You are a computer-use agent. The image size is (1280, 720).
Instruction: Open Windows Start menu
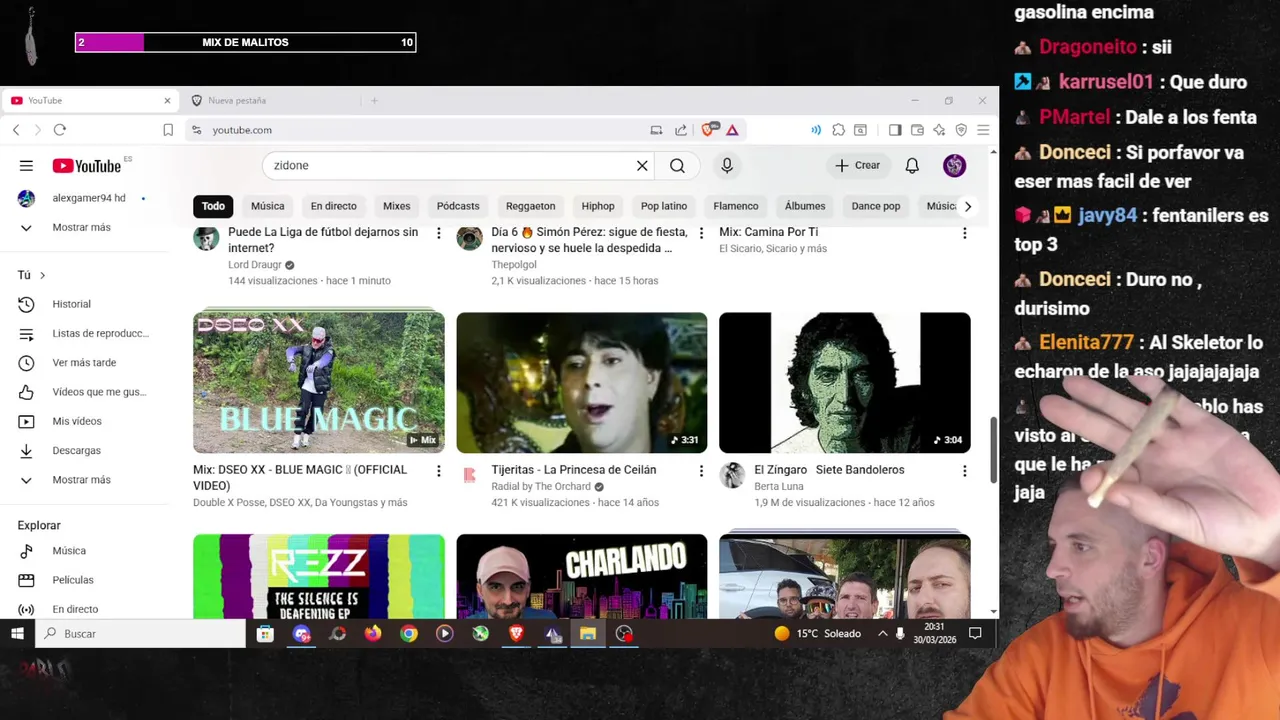click(x=17, y=633)
